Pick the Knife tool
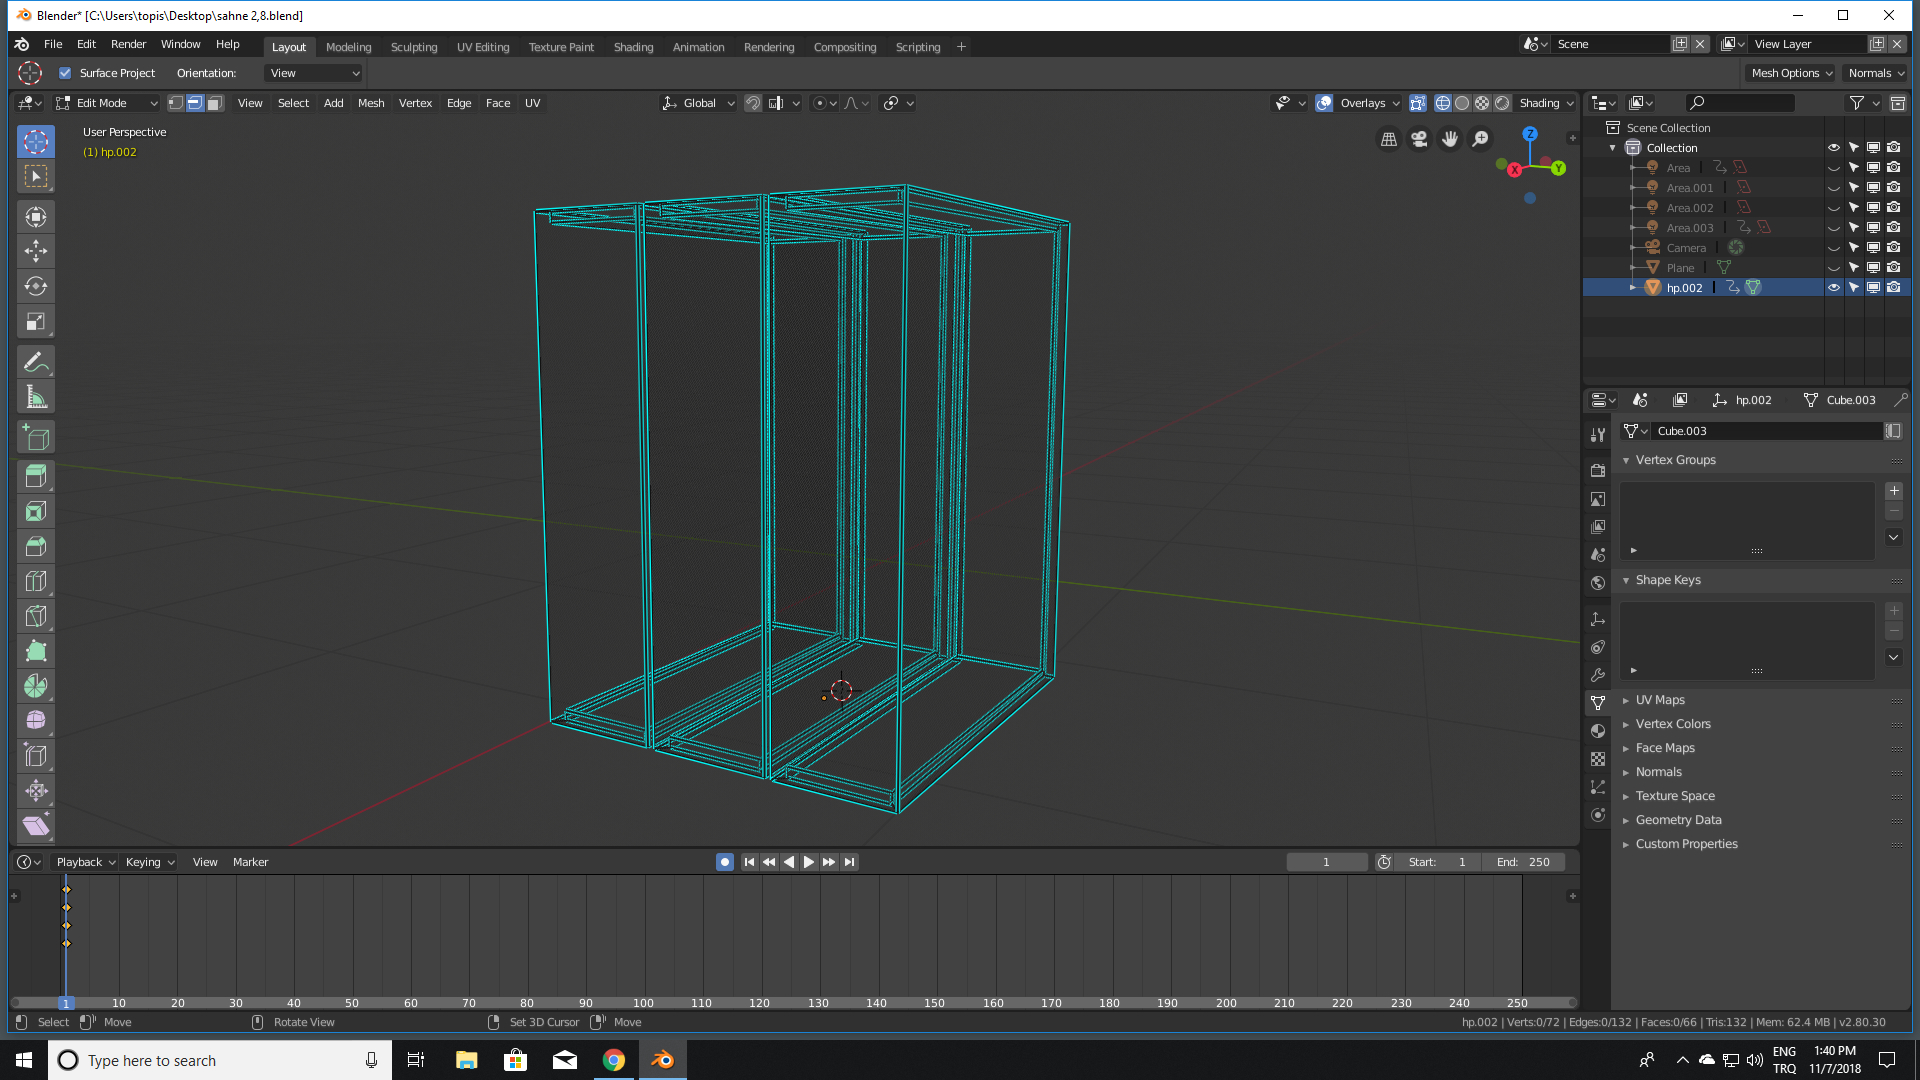Image resolution: width=1920 pixels, height=1080 pixels. click(x=36, y=616)
